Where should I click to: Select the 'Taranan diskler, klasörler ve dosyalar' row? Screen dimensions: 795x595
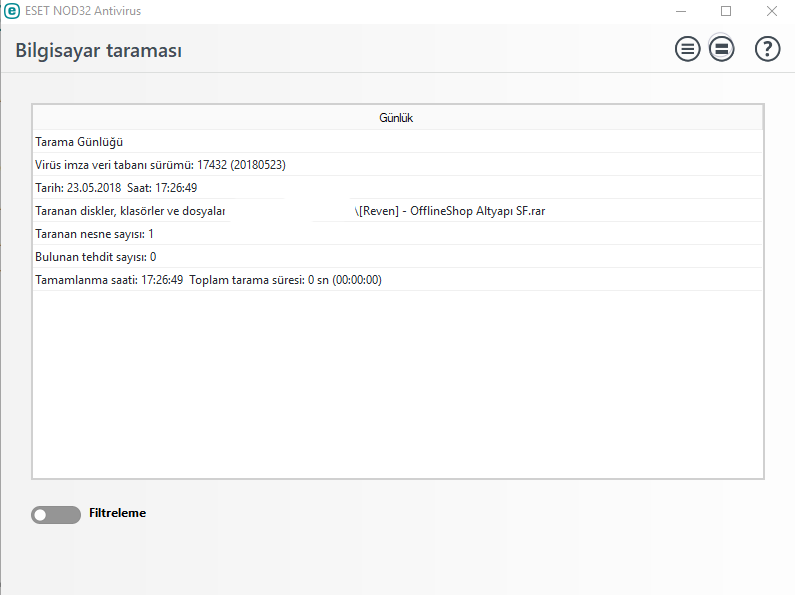[398, 210]
